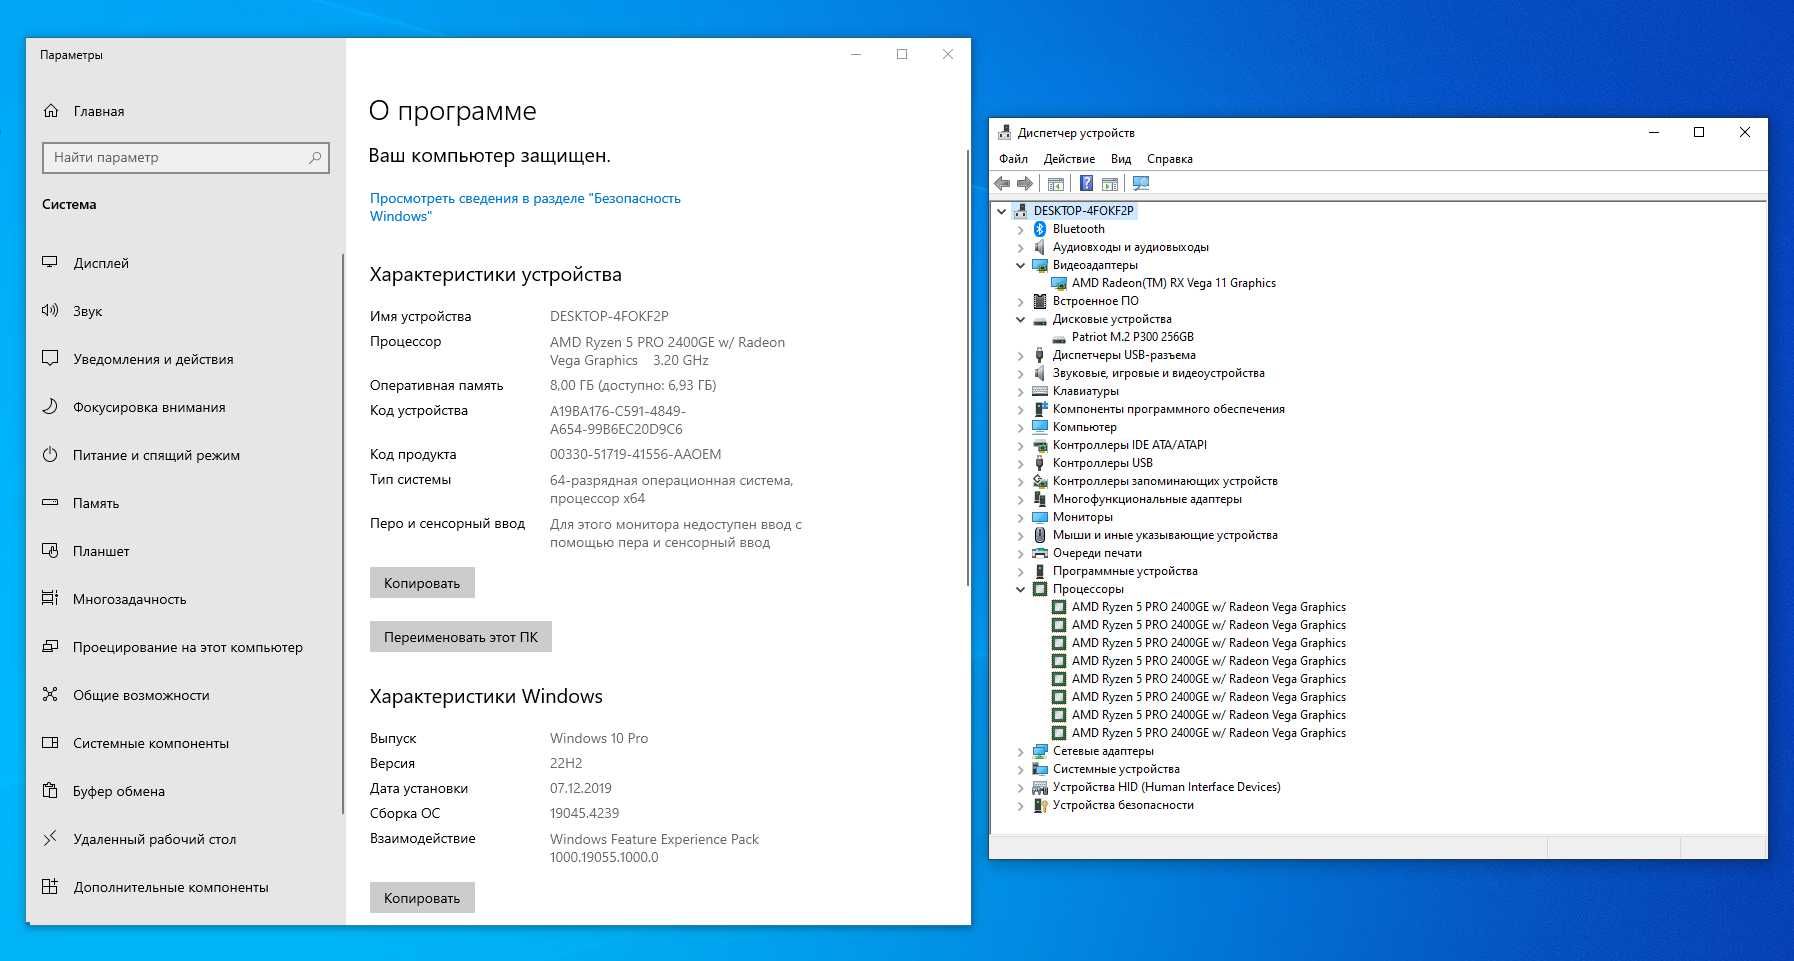Collapse the Видеоадаптеры category
This screenshot has width=1794, height=961.
click(1020, 265)
